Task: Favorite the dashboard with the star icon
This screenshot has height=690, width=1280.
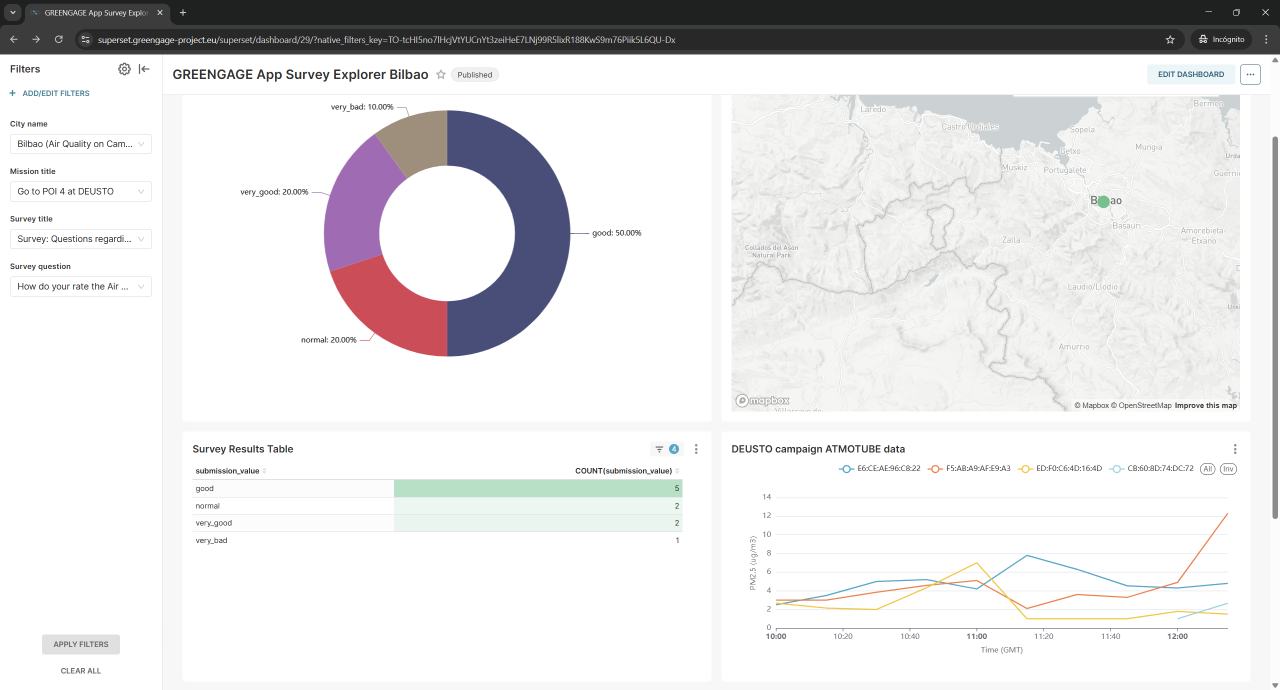Action: tap(441, 75)
